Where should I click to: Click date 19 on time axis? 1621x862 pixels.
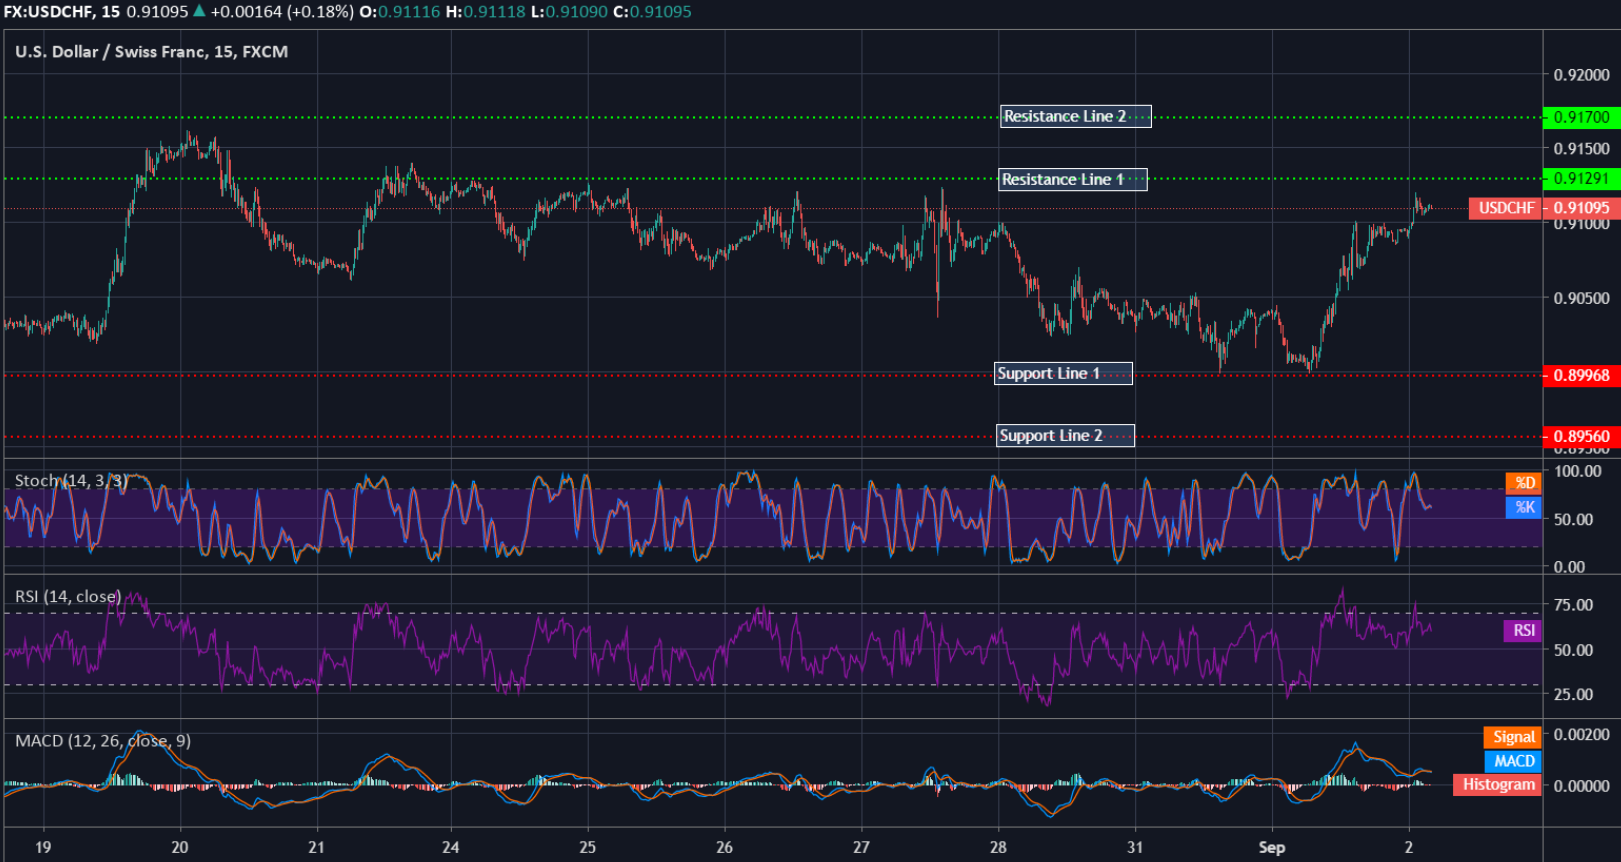tap(43, 848)
